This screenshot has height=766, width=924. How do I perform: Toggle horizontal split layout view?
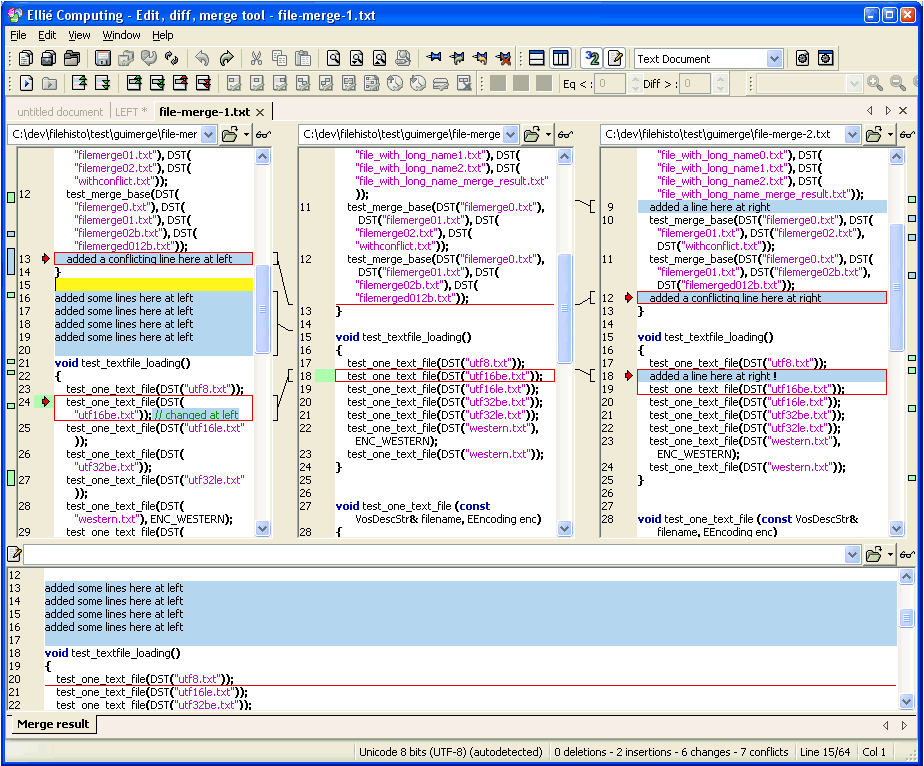coord(537,59)
